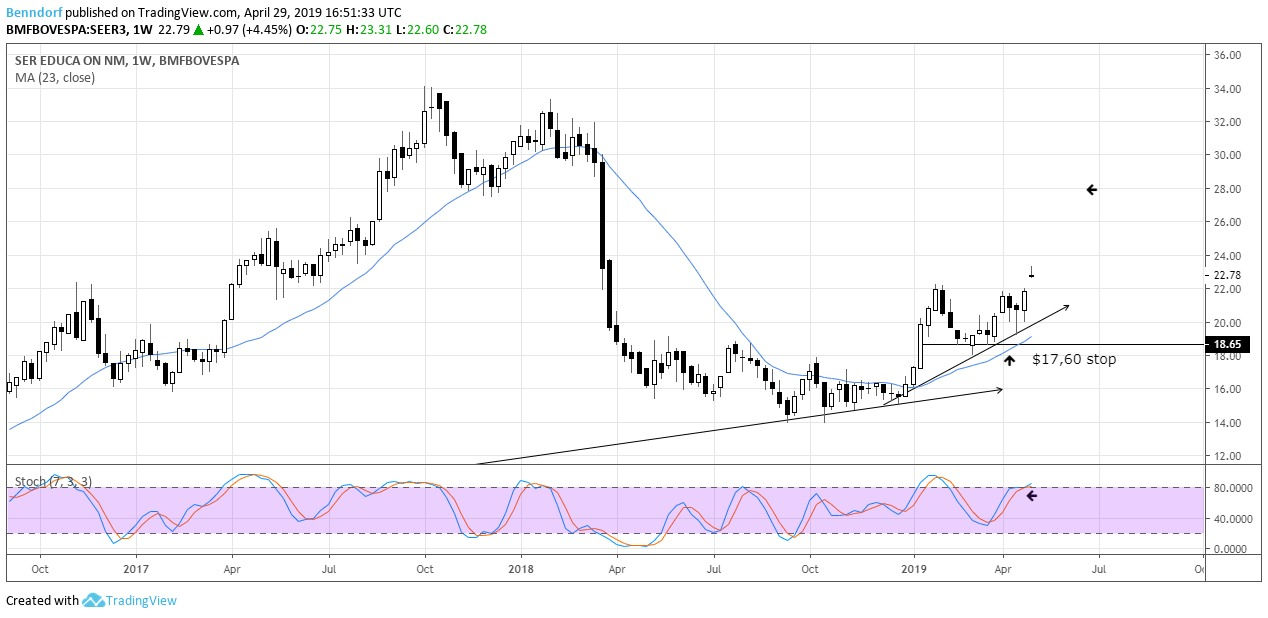Click the Apr label right after 2019

1002,571
